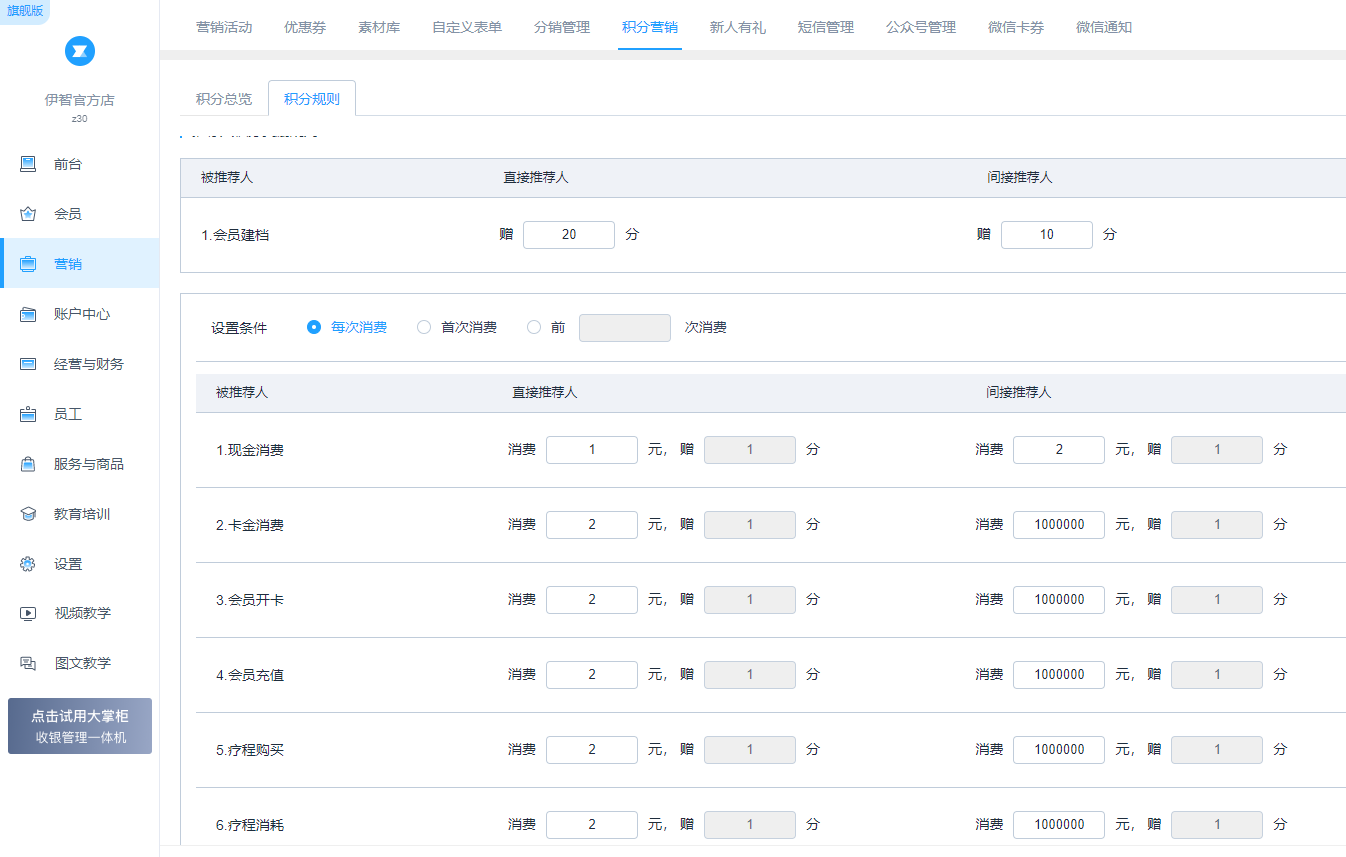Click the 1.现金消费 row label
1346x857 pixels.
coord(250,450)
